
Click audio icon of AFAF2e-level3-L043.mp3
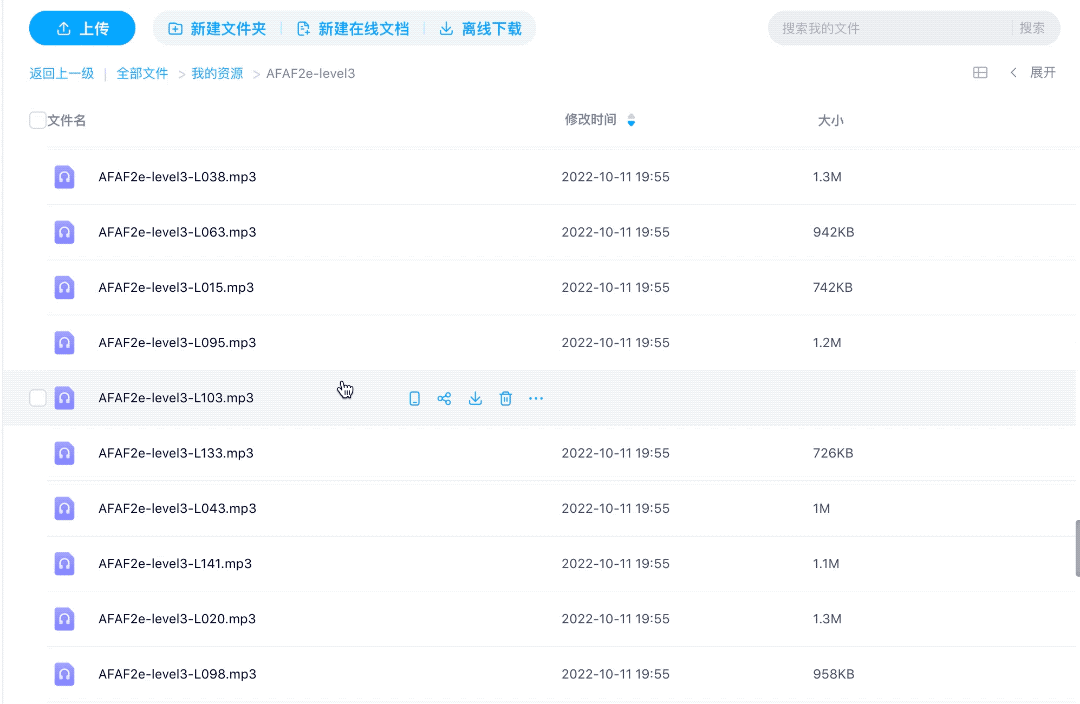tap(64, 508)
